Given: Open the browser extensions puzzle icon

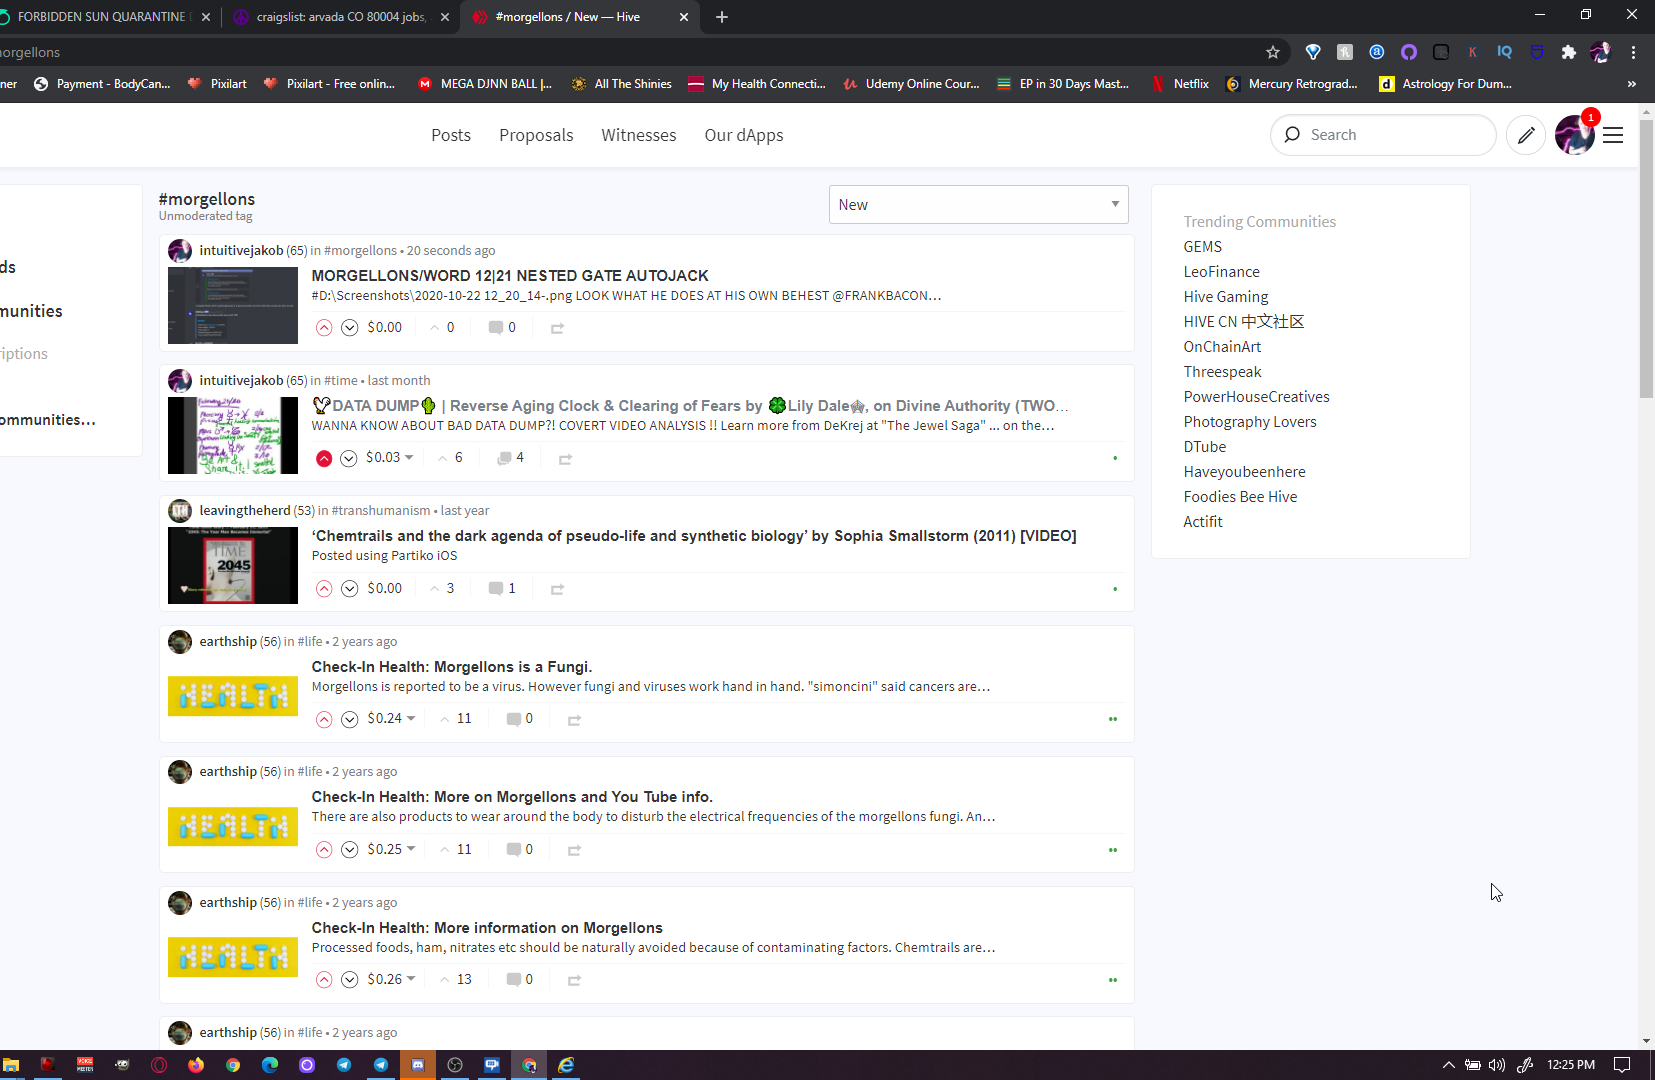Looking at the screenshot, I should [x=1568, y=52].
